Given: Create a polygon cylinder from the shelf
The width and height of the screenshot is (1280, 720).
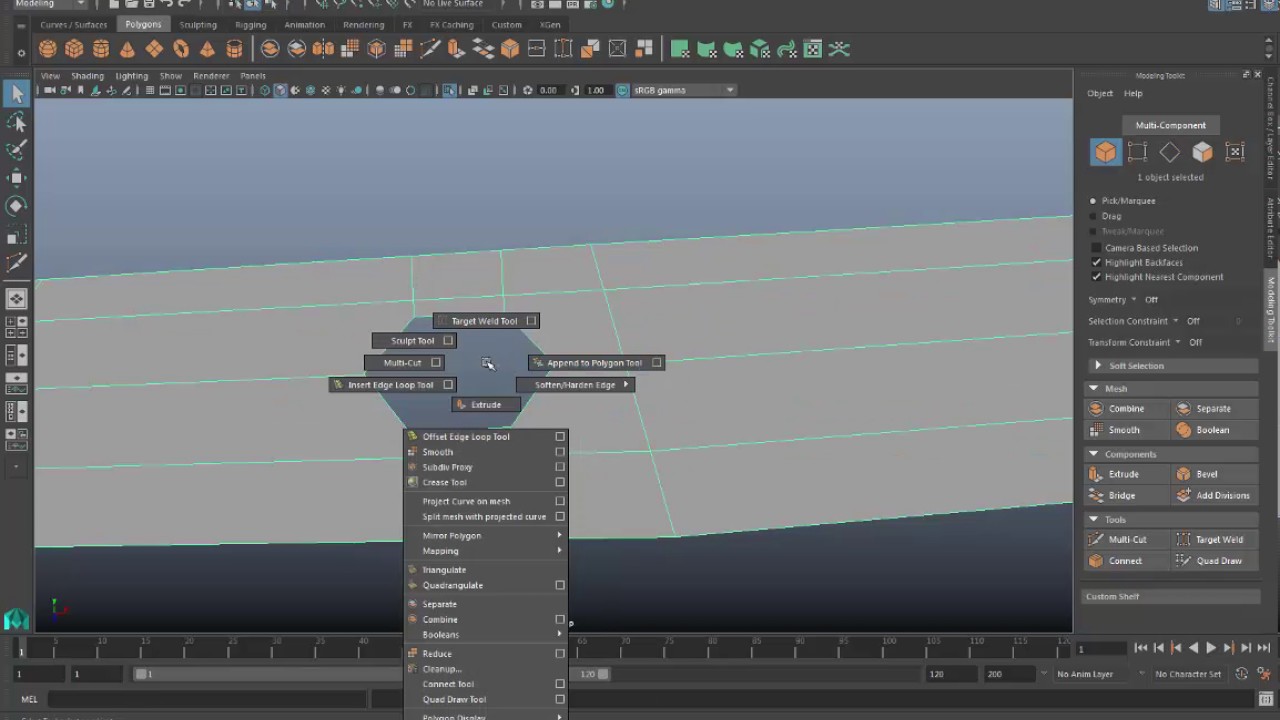Looking at the screenshot, I should [x=101, y=49].
